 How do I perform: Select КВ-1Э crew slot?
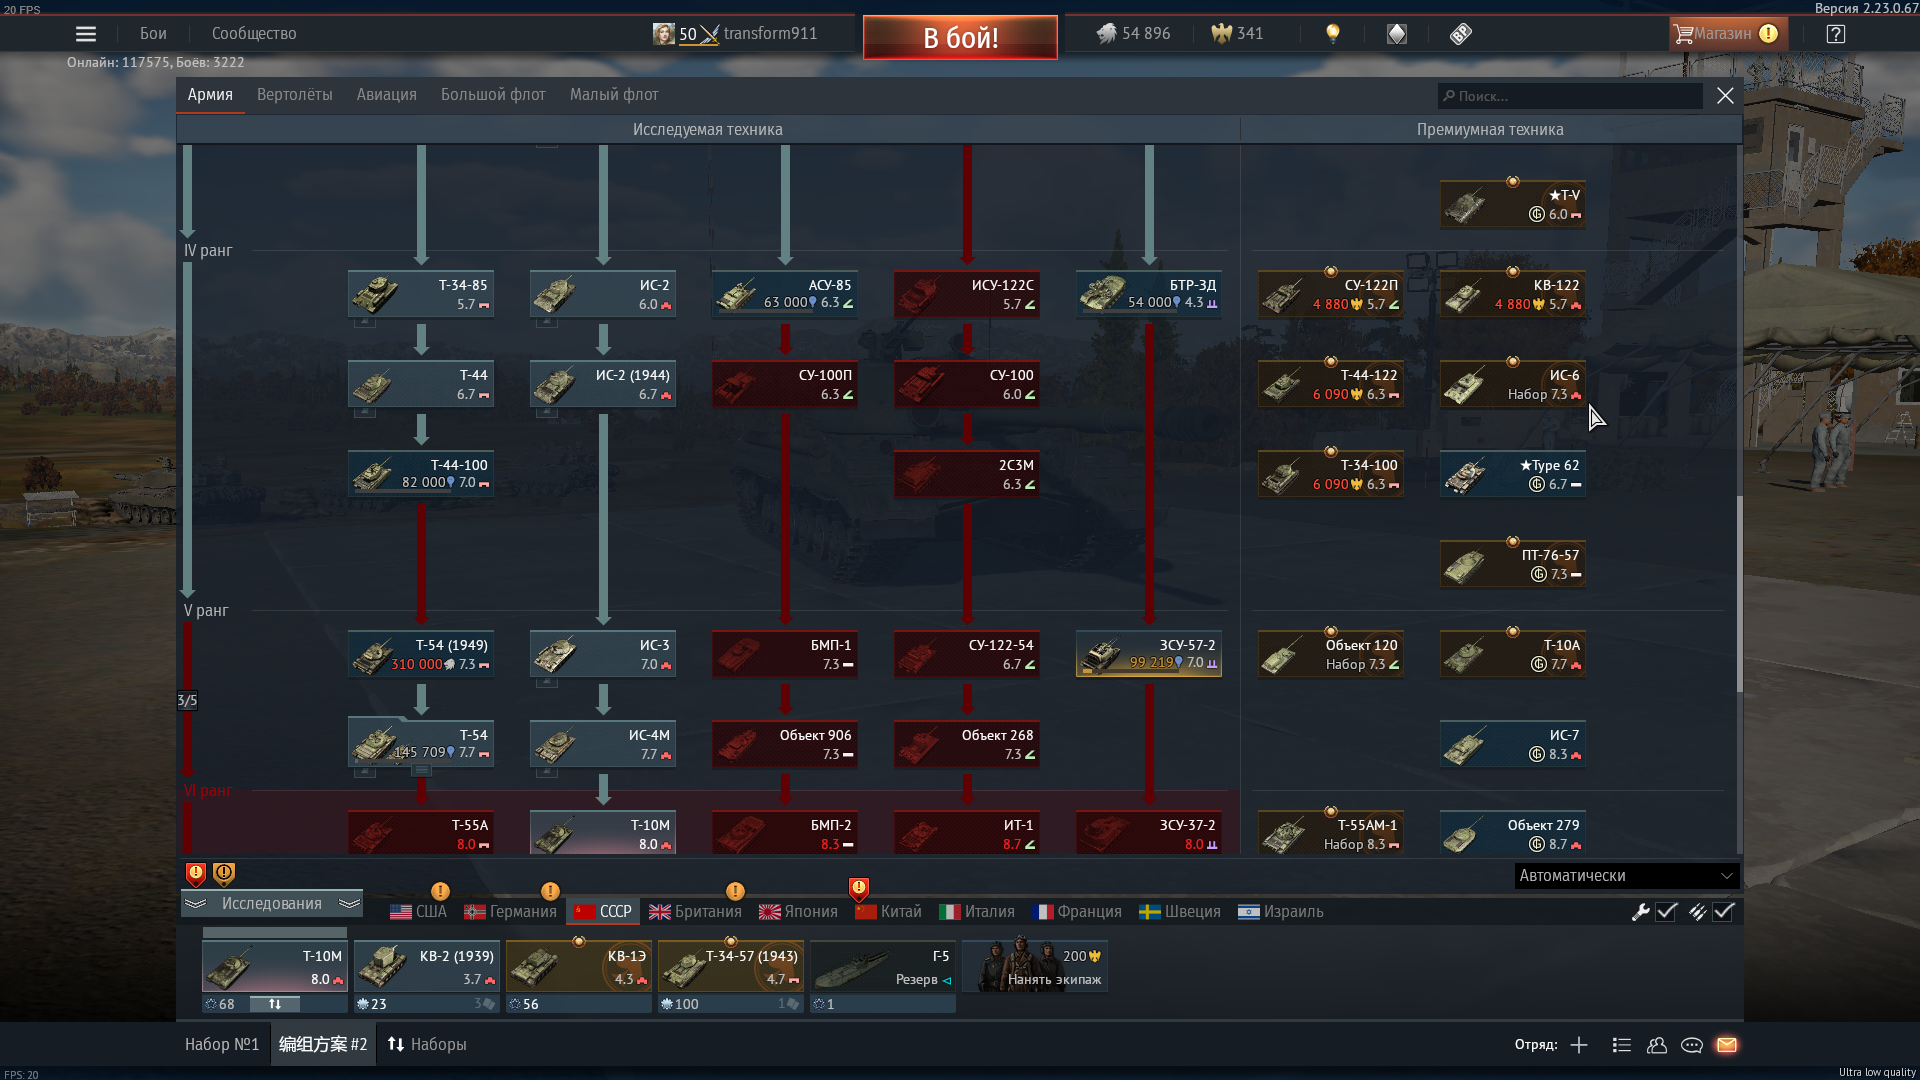click(579, 967)
